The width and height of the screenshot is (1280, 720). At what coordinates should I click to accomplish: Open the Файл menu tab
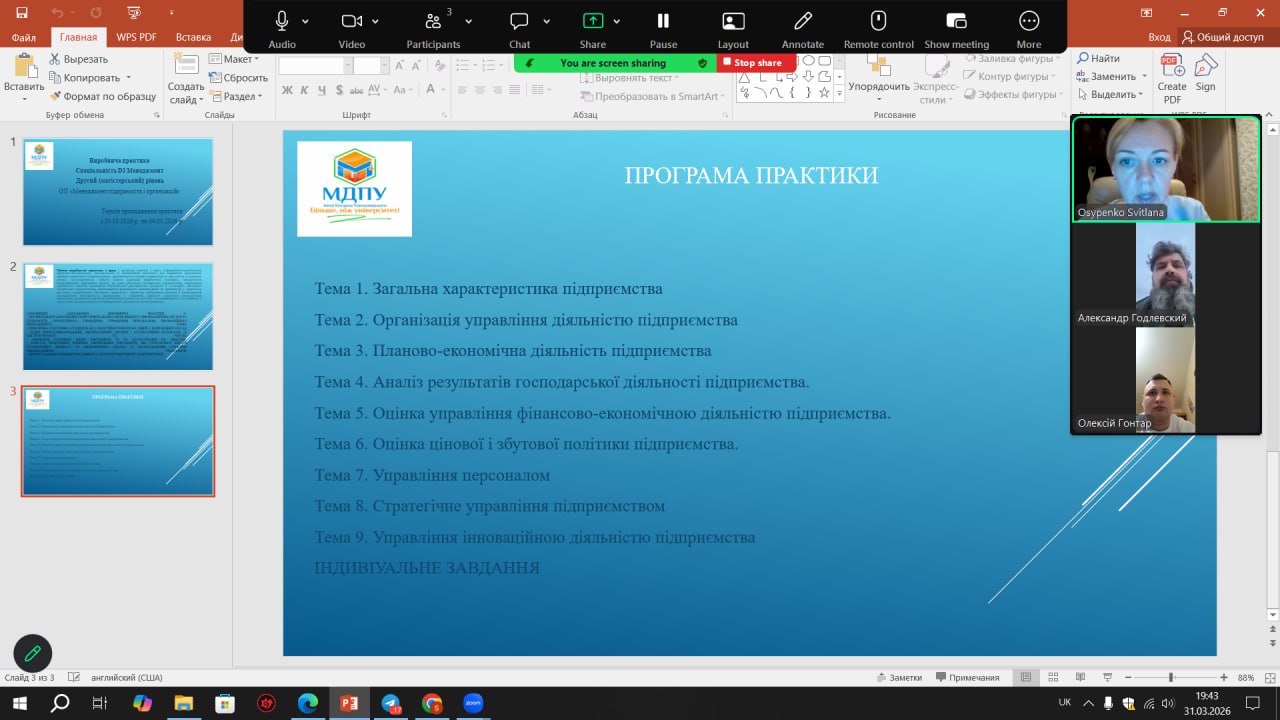(x=24, y=37)
